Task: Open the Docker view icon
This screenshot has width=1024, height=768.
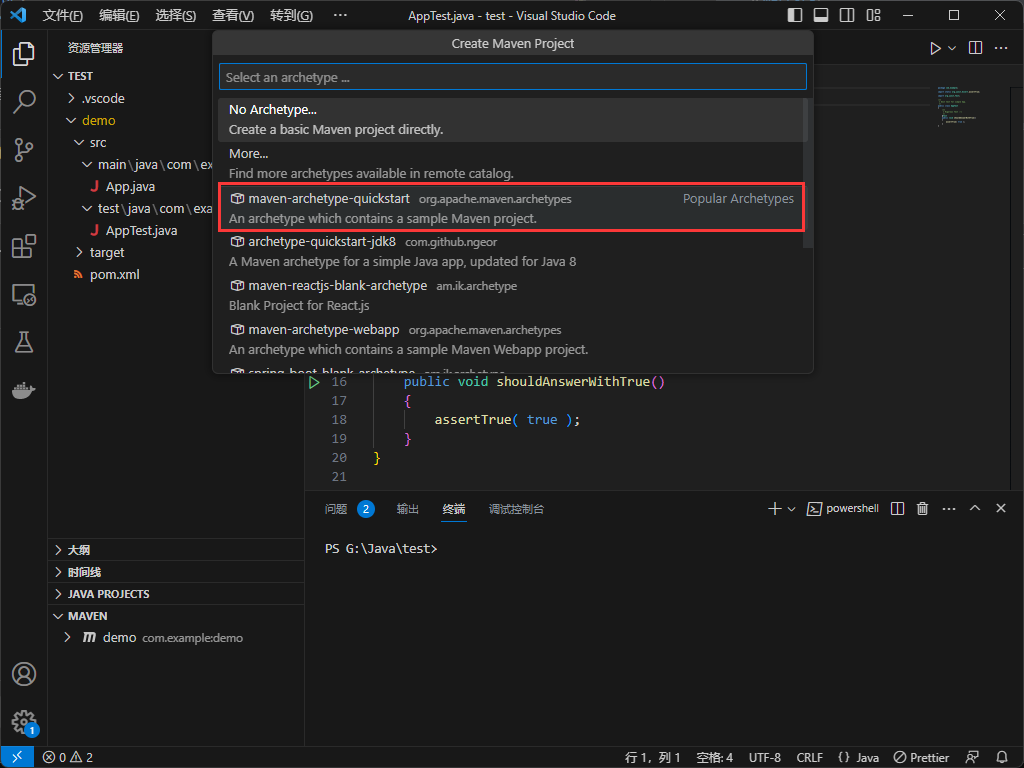Action: click(24, 390)
